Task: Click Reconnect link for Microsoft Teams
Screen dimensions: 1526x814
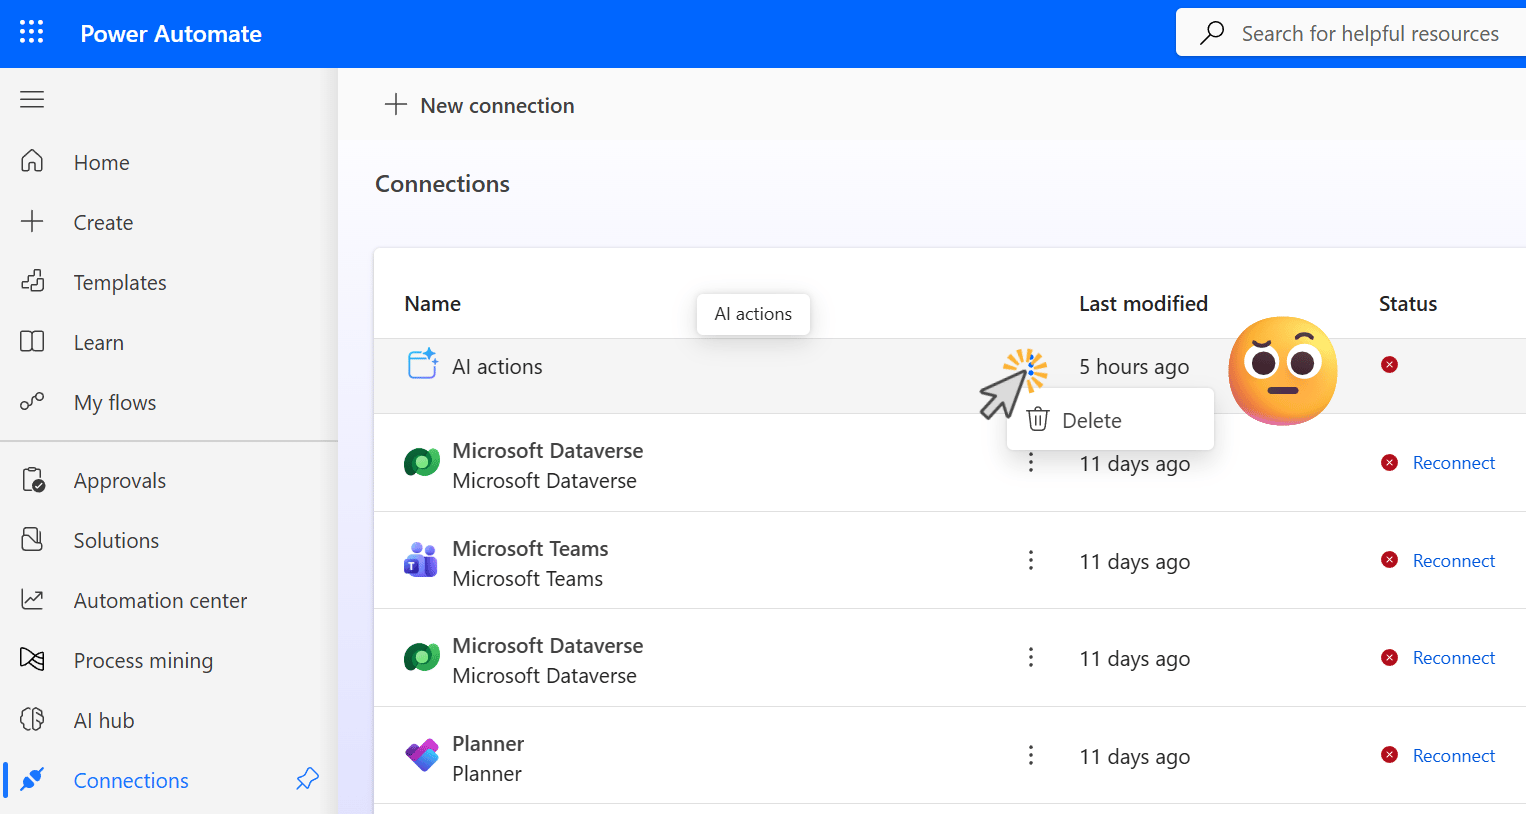Action: tap(1453, 561)
